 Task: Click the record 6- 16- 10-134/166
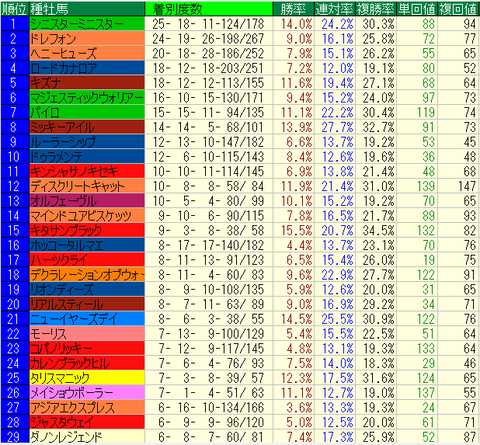[x=209, y=407]
